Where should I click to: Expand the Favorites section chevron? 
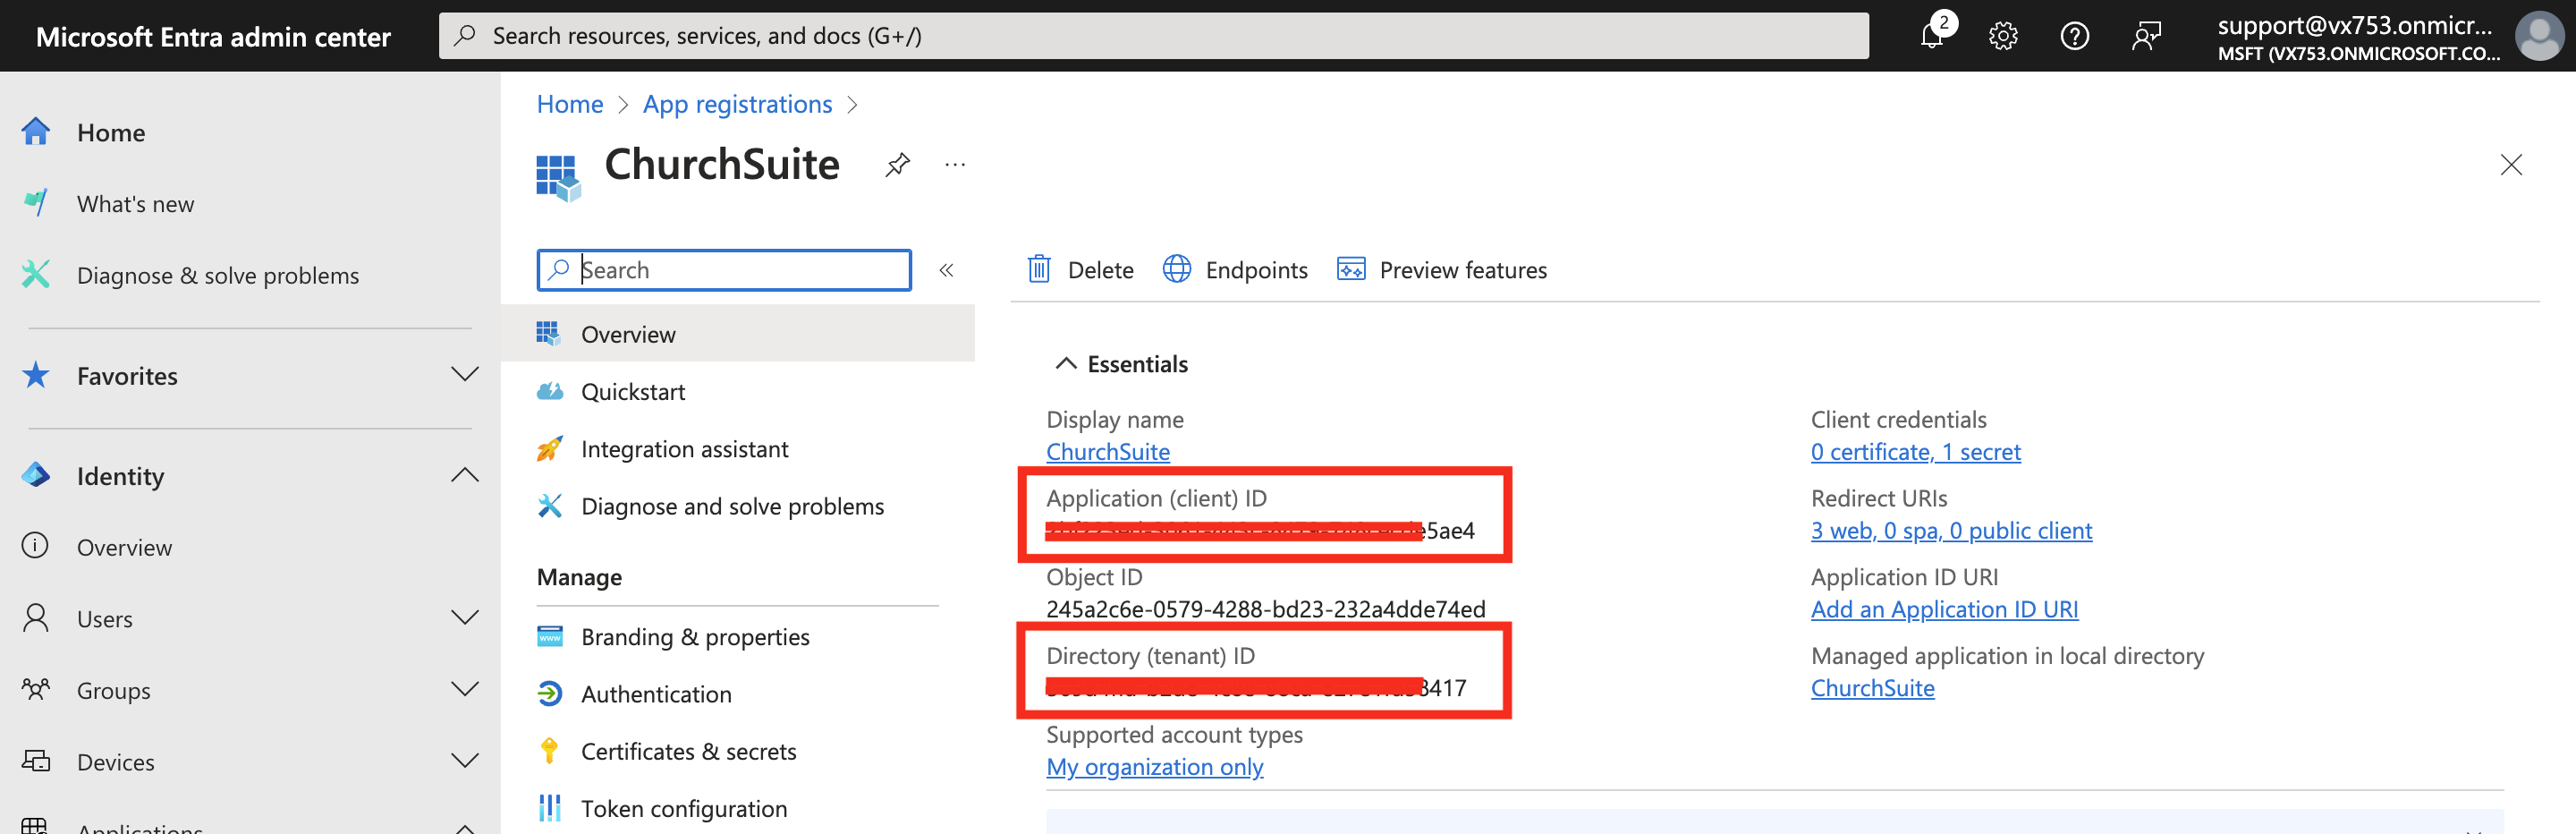(x=465, y=375)
